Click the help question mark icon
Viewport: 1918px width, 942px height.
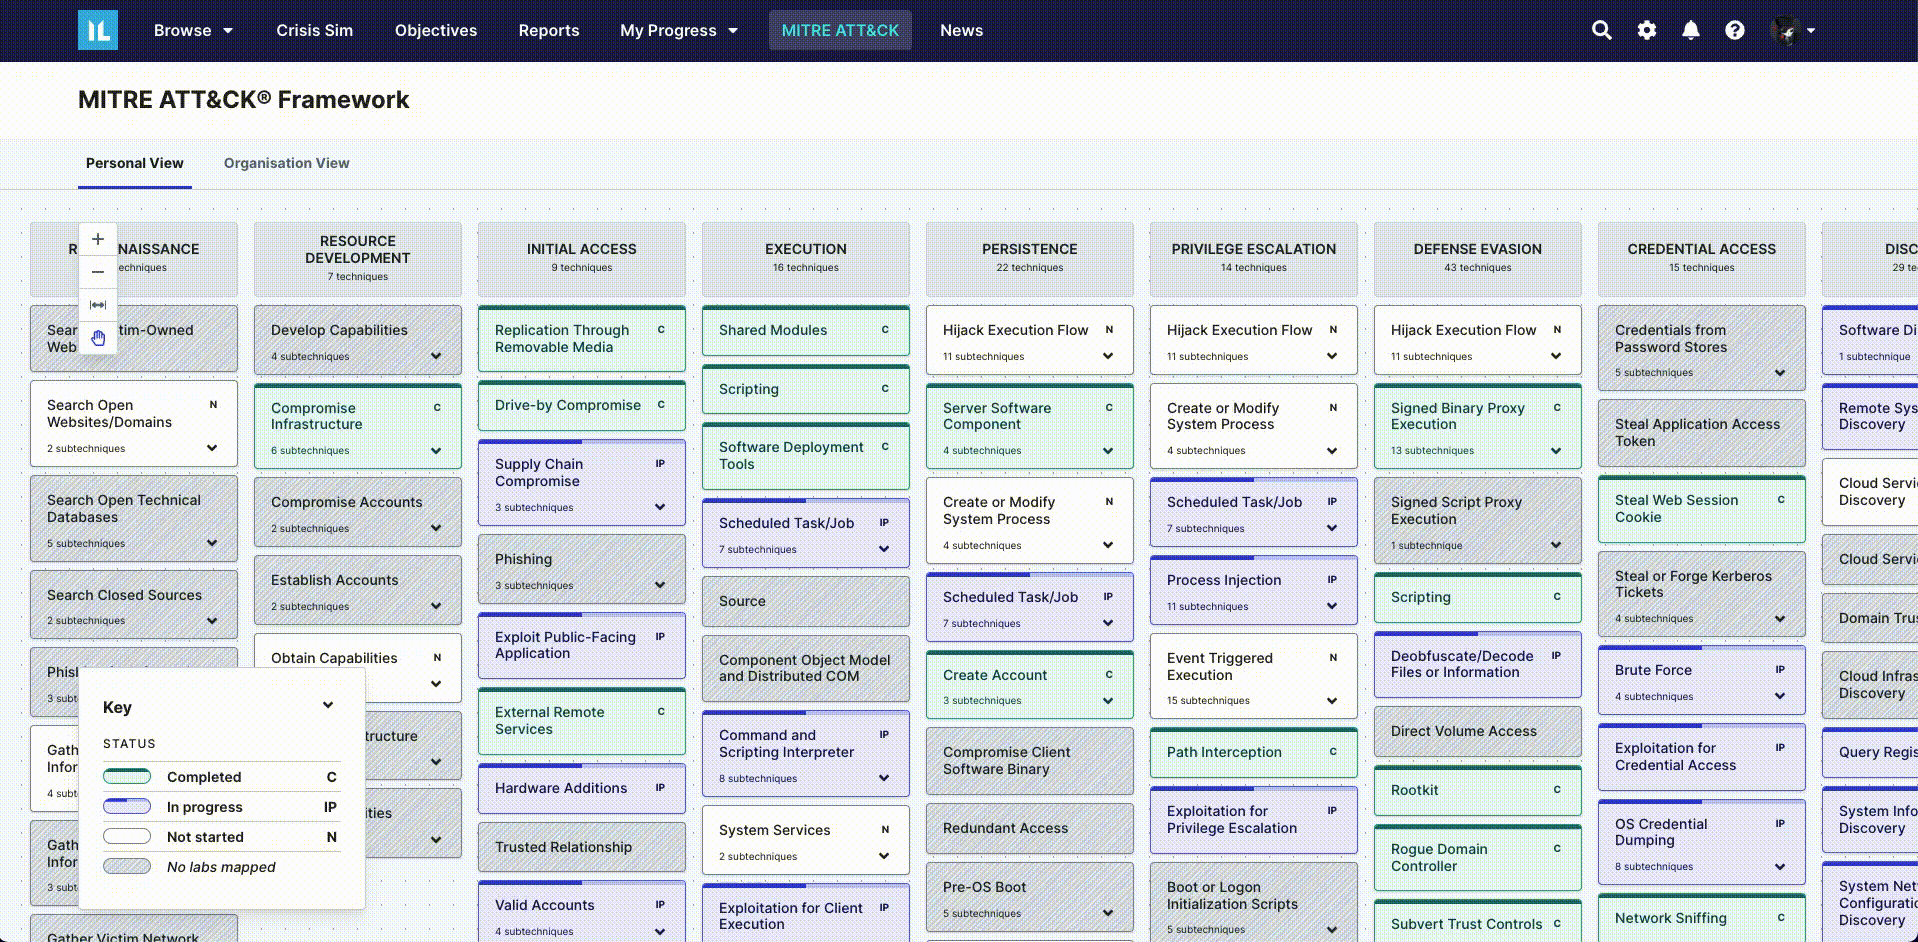(1734, 30)
